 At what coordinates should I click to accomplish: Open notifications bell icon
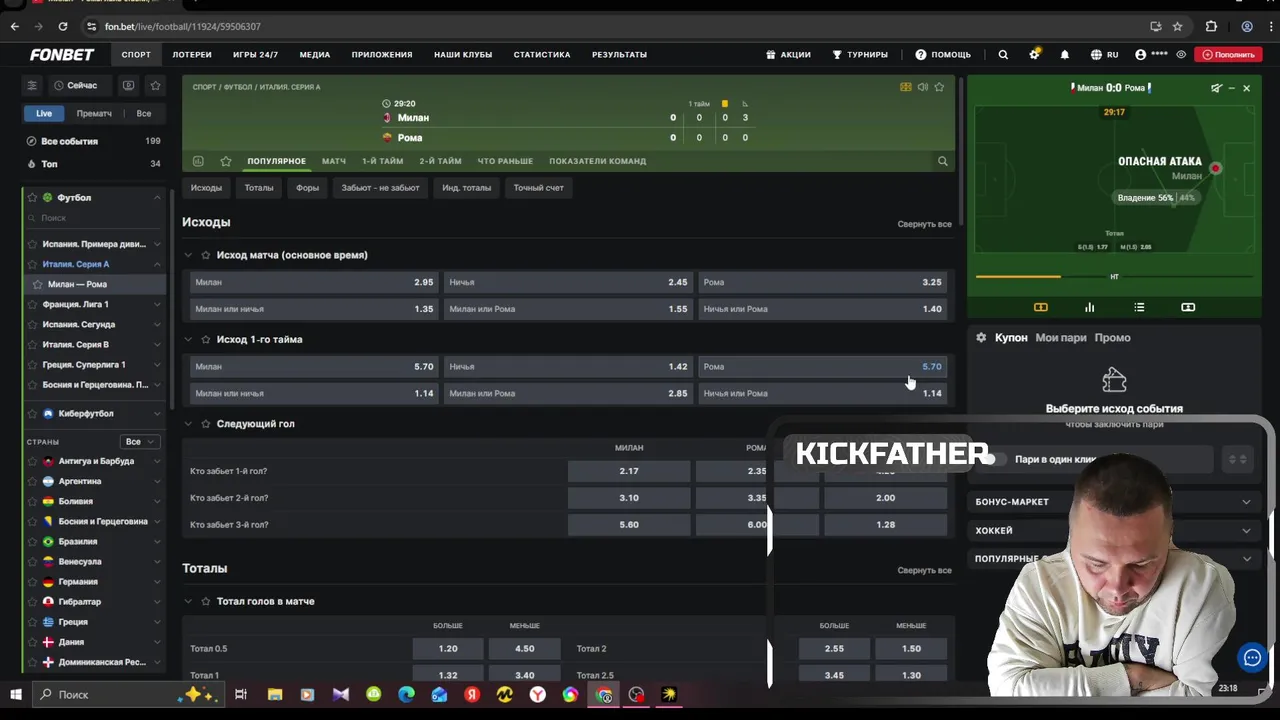coord(1065,55)
